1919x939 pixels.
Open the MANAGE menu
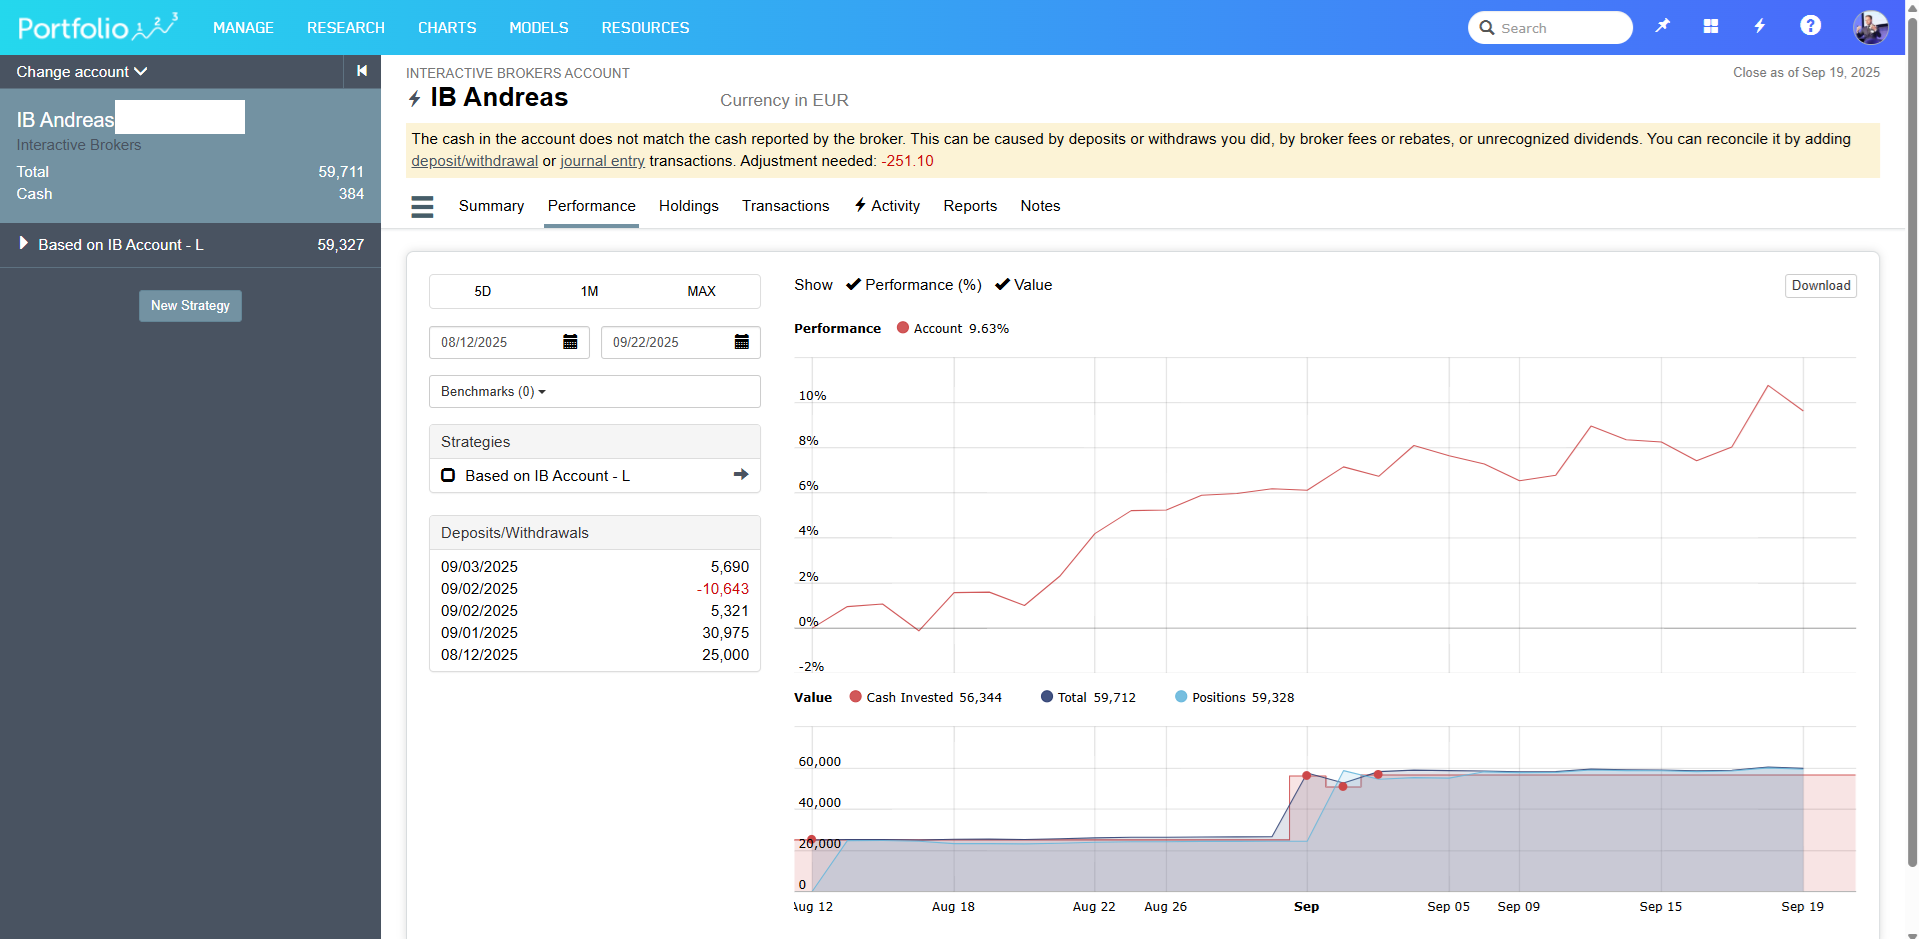[x=243, y=28]
